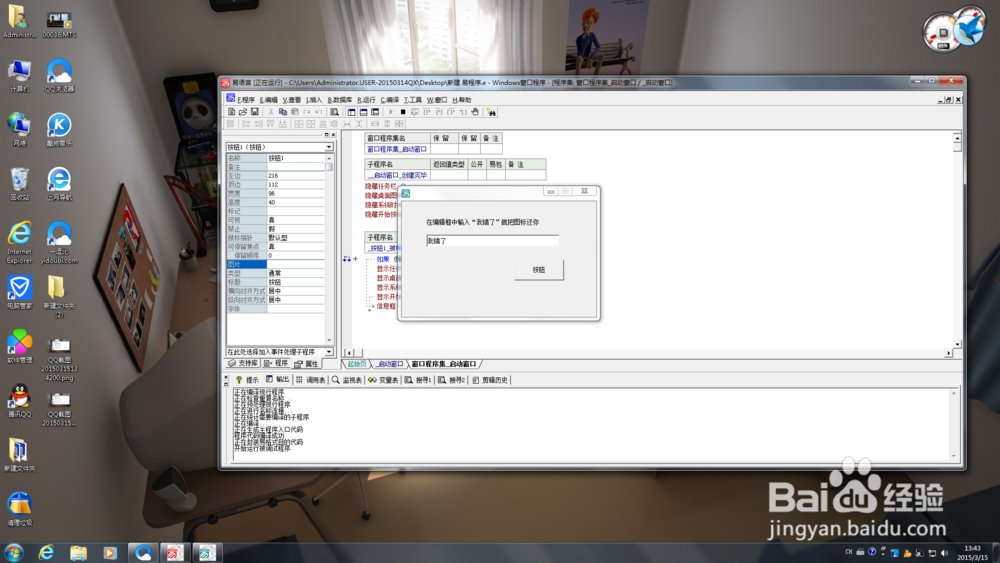
Task: Click the 按钮 button in the running dialog
Action: [x=539, y=269]
